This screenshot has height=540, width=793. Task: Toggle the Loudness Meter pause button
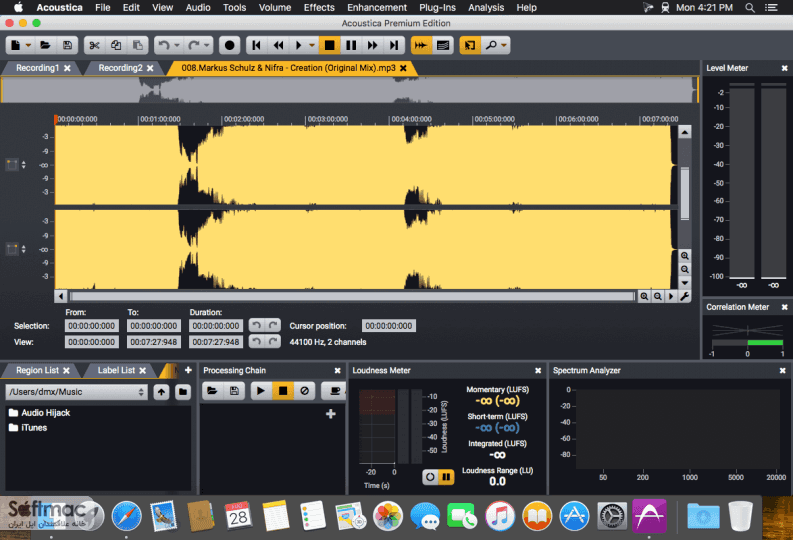tap(446, 477)
